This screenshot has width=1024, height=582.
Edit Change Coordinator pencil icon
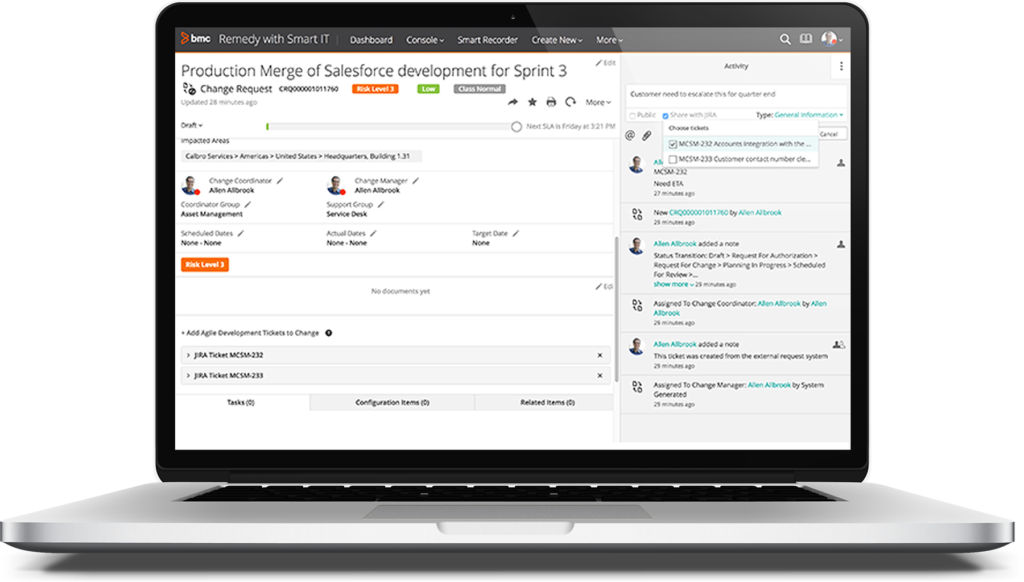pos(280,180)
